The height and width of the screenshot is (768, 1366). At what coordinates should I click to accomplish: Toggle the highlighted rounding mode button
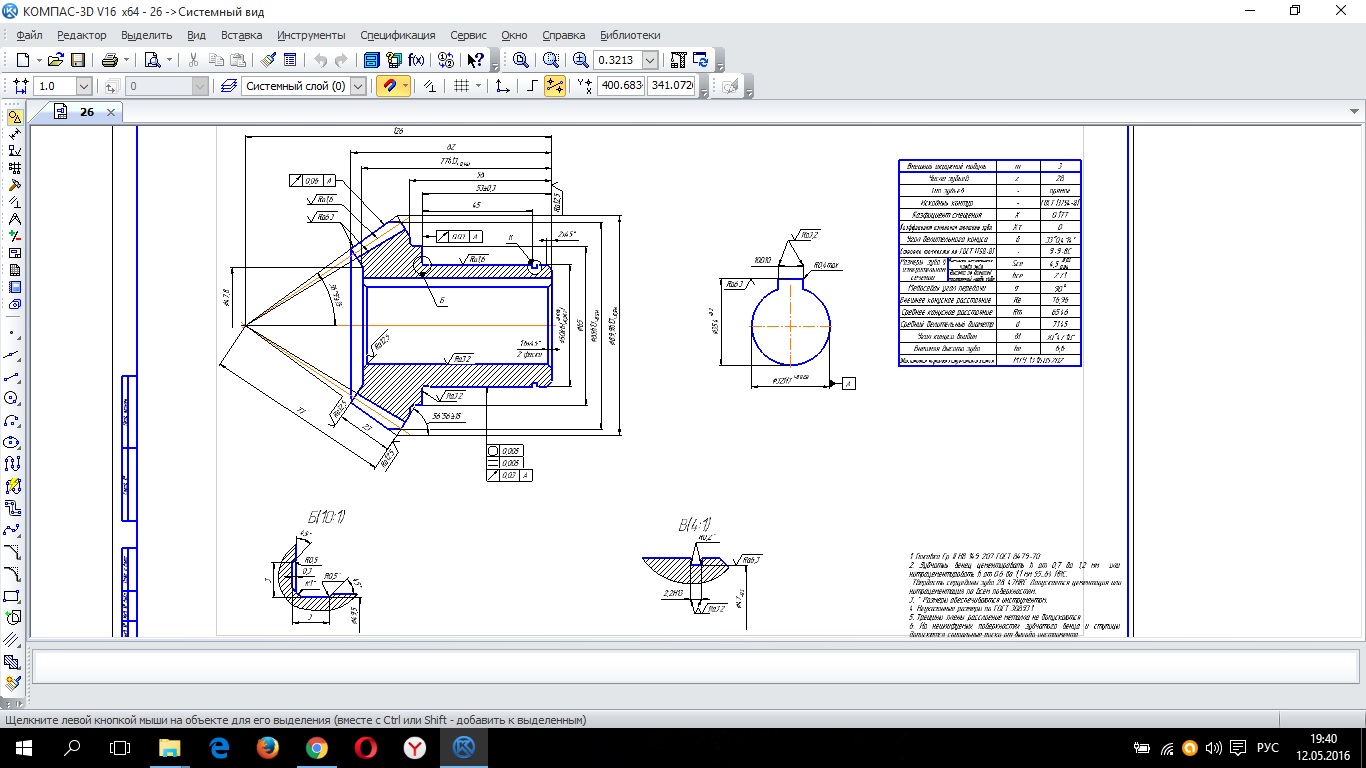coord(555,86)
